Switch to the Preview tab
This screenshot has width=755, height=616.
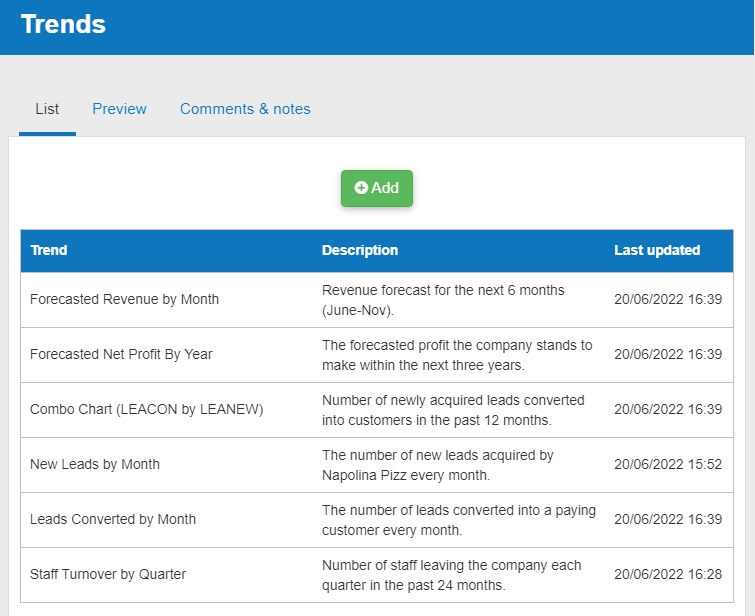tap(119, 109)
